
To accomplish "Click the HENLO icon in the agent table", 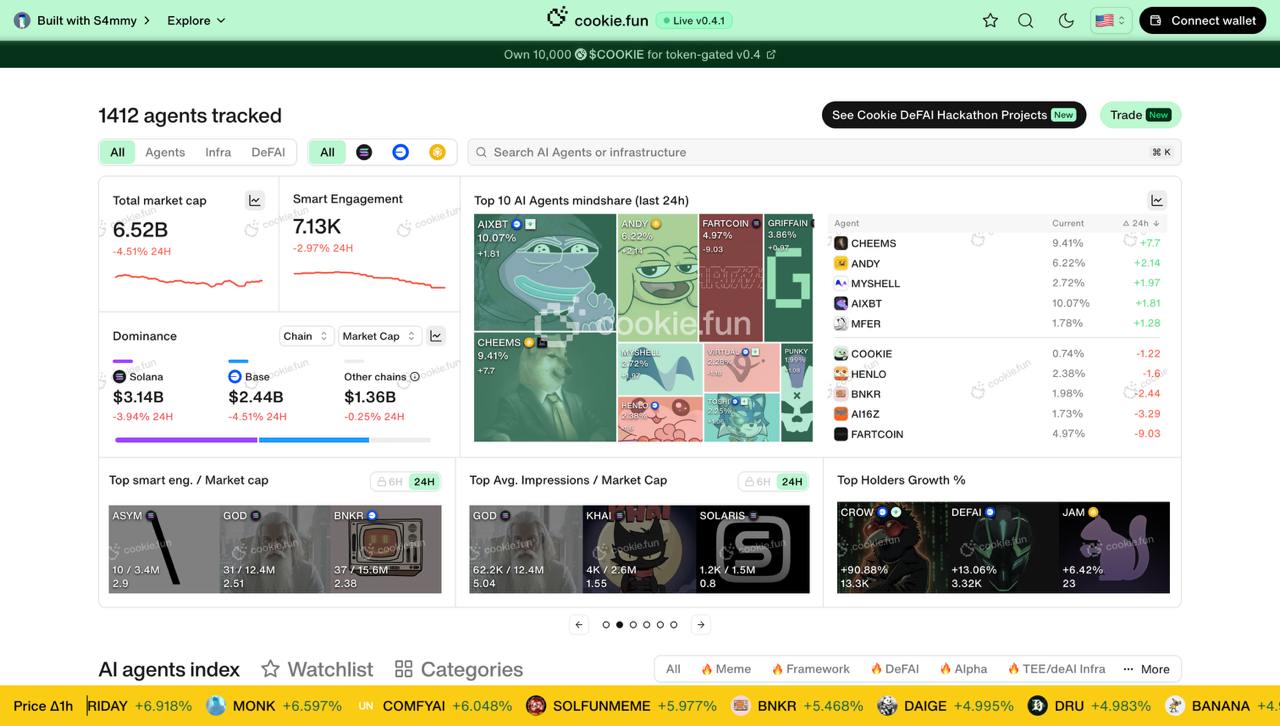I will (x=841, y=374).
